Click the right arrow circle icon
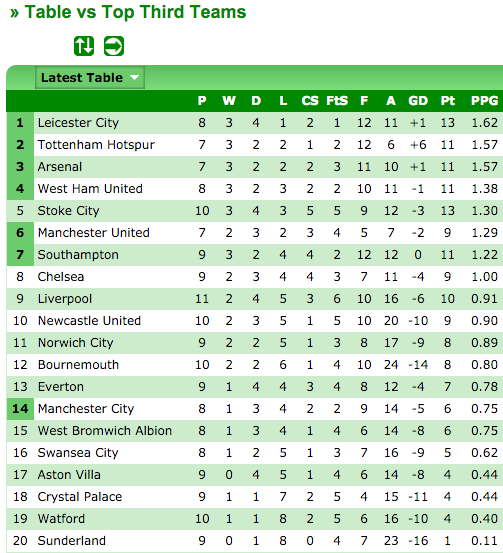Image resolution: width=503 pixels, height=553 pixels. 114,46
